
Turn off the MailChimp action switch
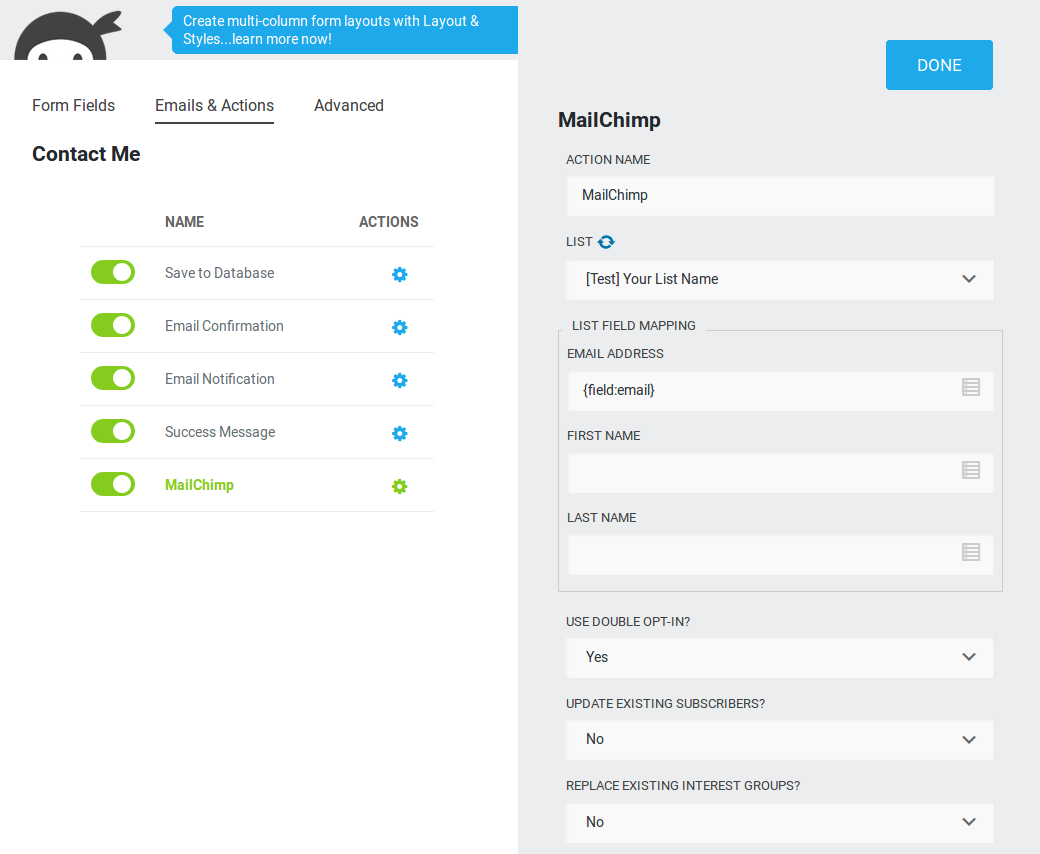113,484
